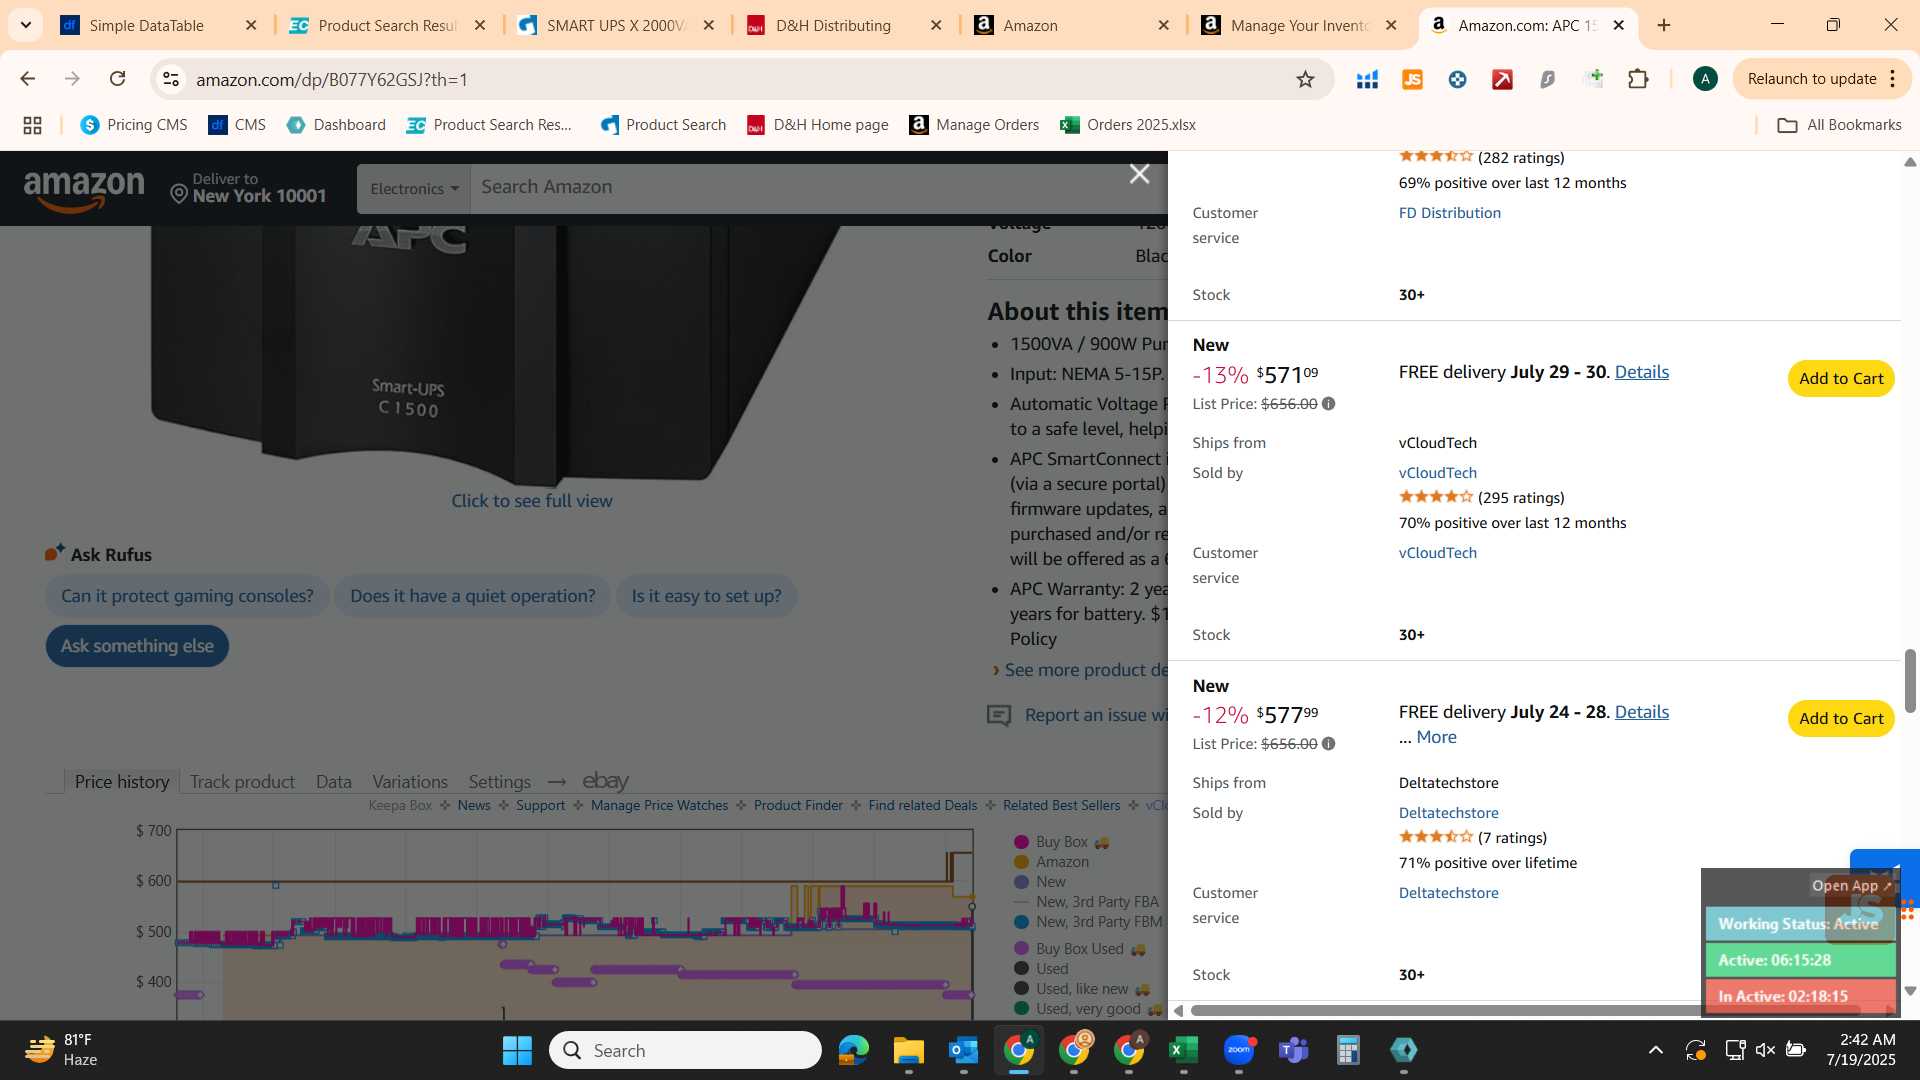This screenshot has height=1080, width=1920.
Task: Toggle New, 3rd Party FBA series
Action: [x=1086, y=902]
